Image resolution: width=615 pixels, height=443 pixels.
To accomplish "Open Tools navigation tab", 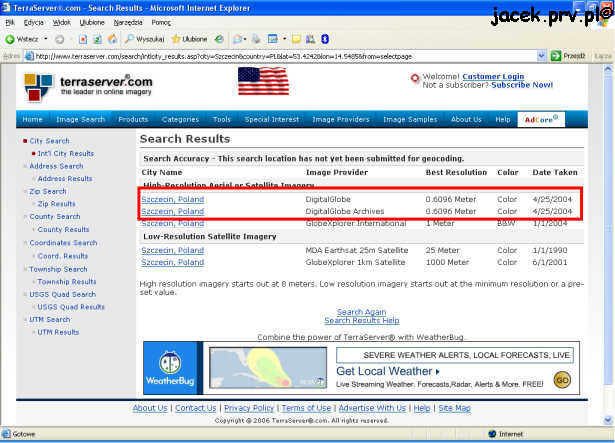I will pyautogui.click(x=222, y=119).
